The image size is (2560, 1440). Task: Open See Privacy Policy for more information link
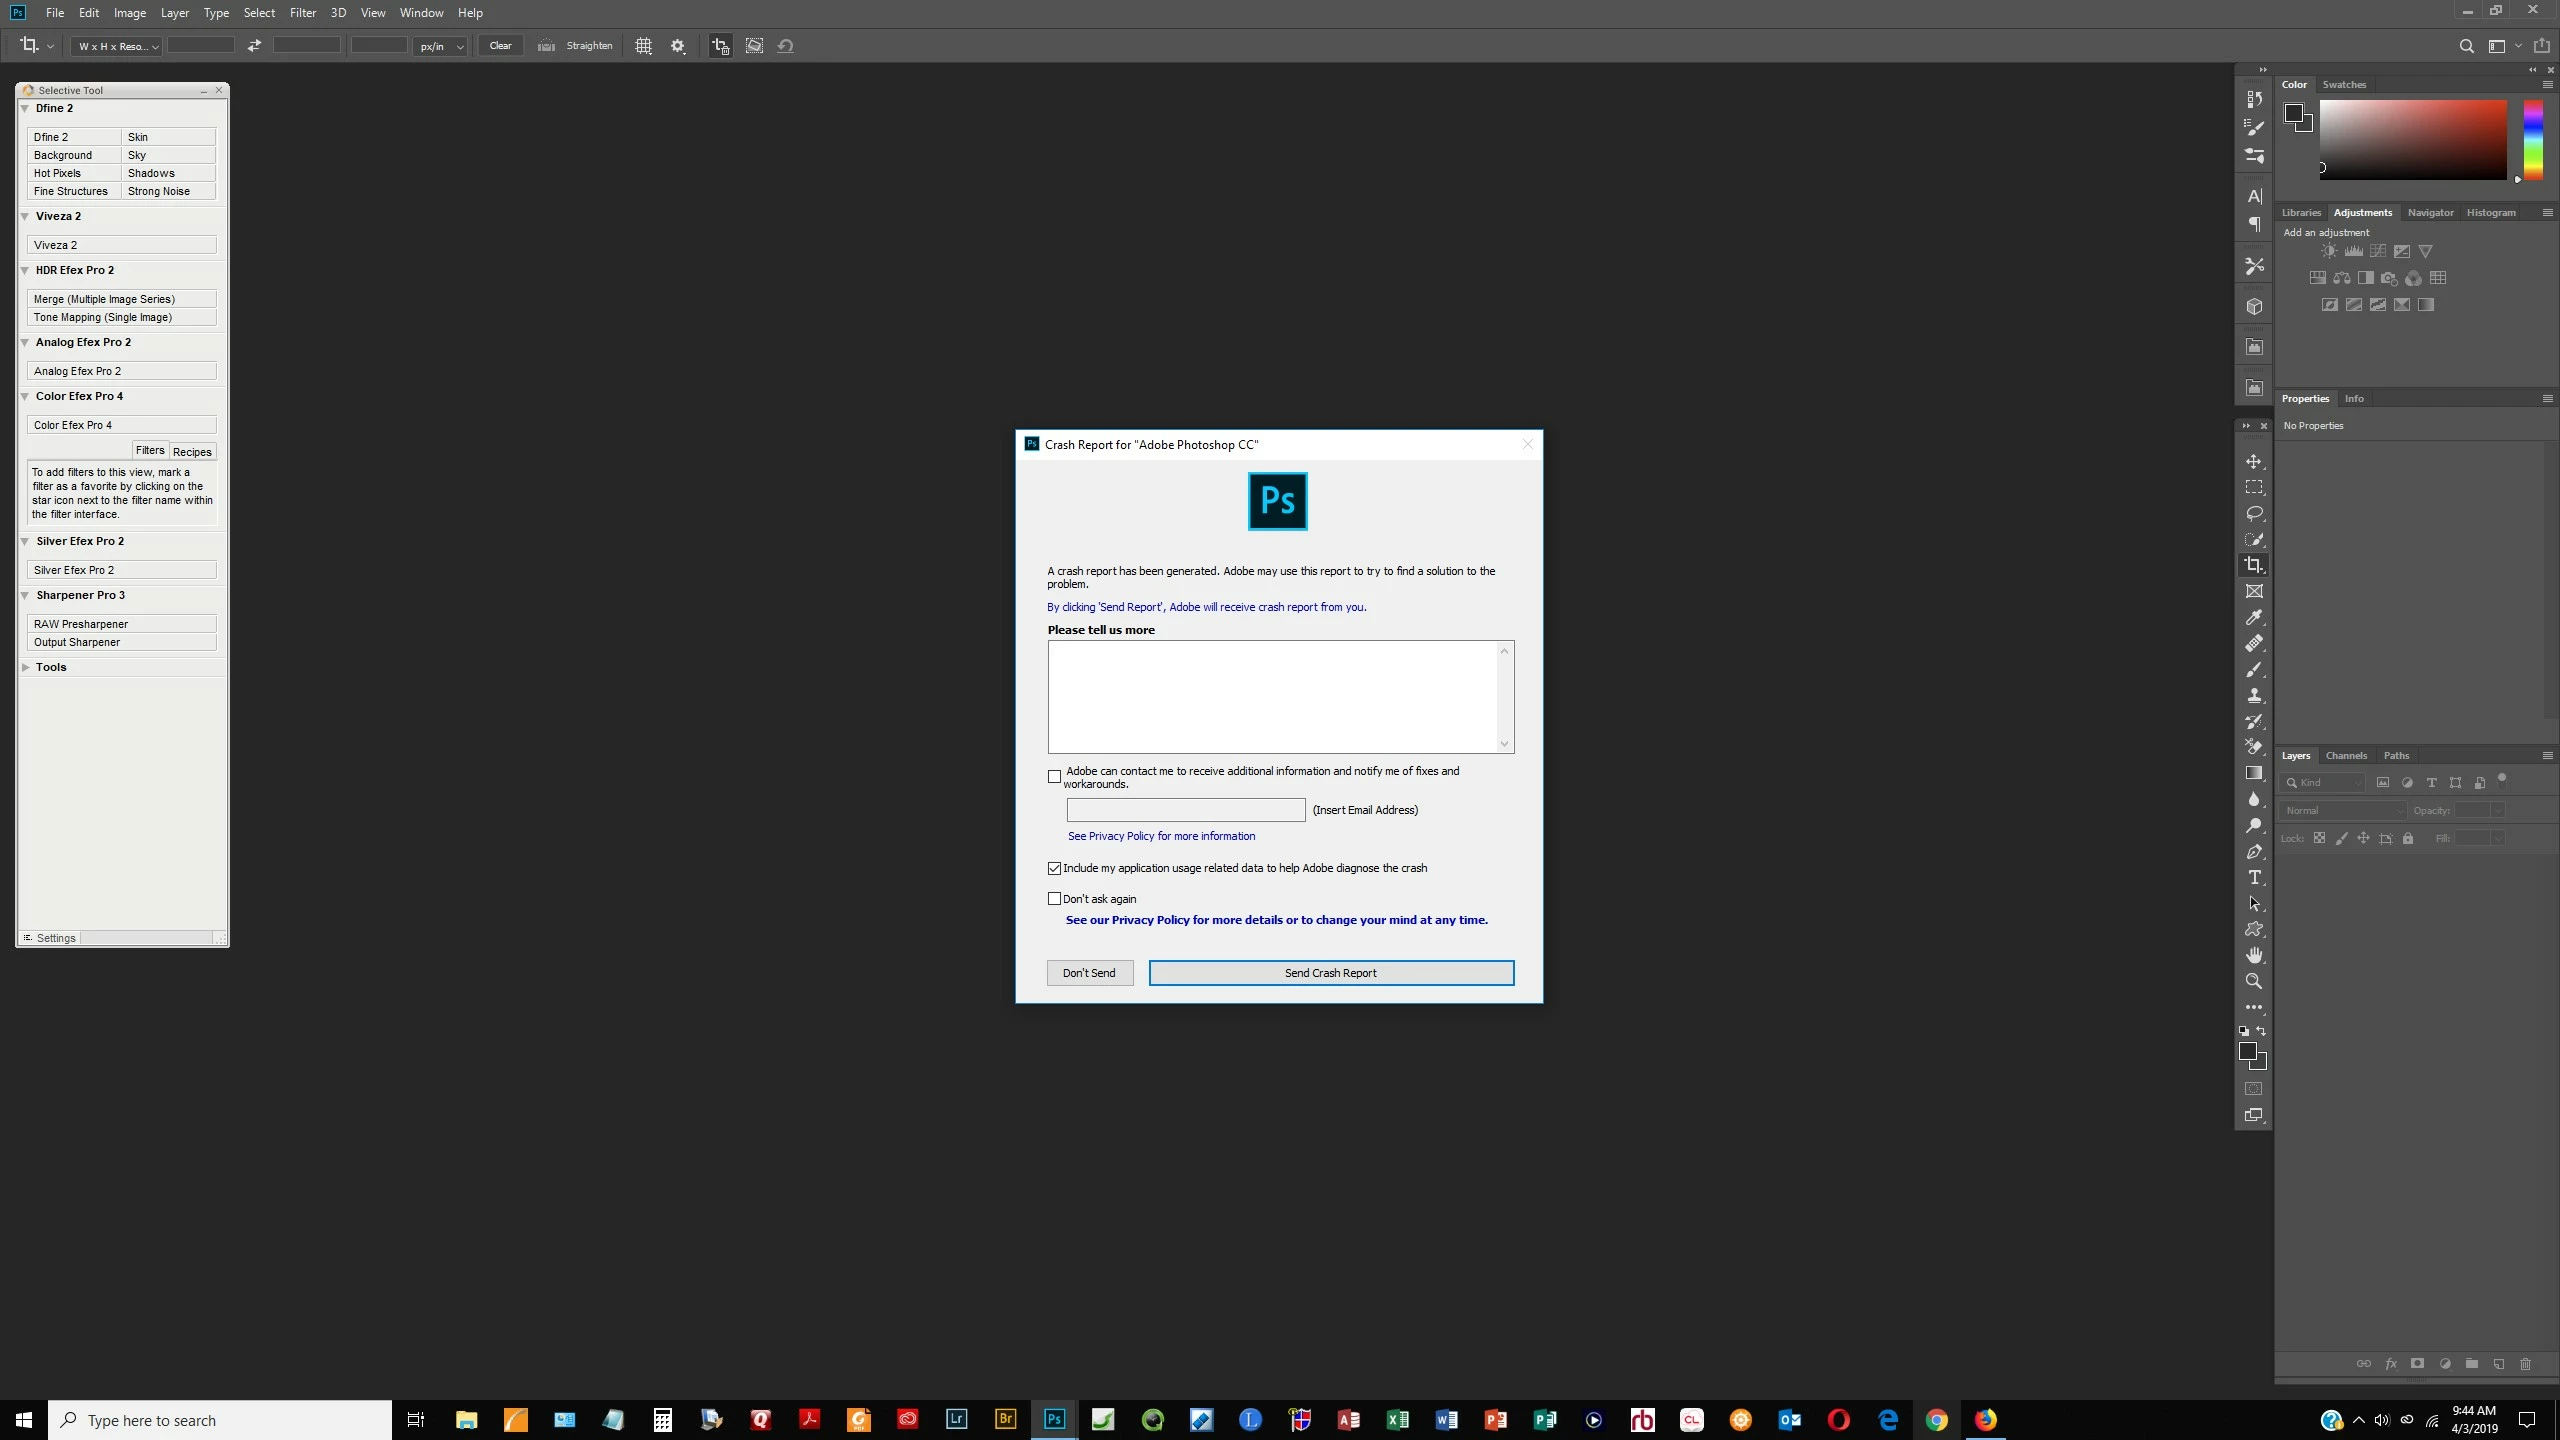click(x=1160, y=836)
